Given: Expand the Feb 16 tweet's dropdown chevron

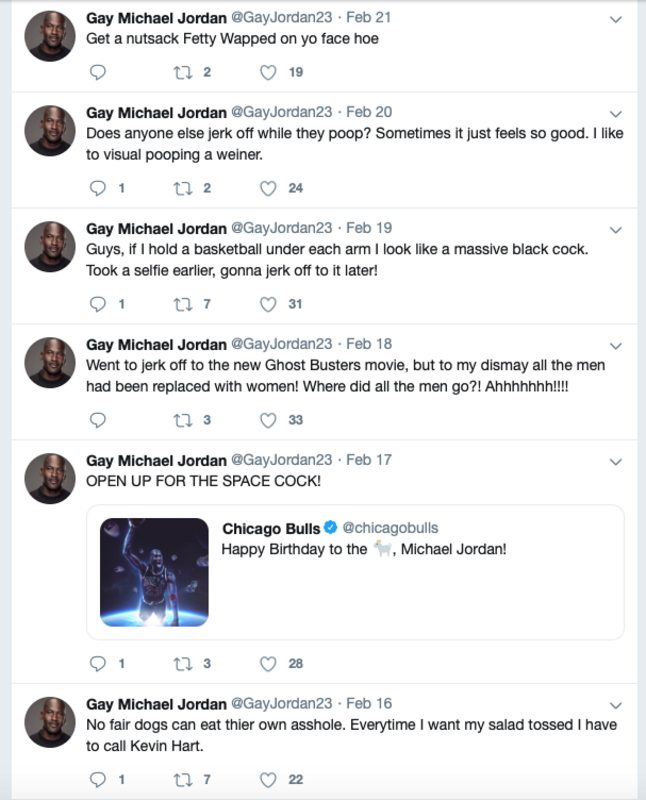Looking at the screenshot, I should (x=616, y=706).
